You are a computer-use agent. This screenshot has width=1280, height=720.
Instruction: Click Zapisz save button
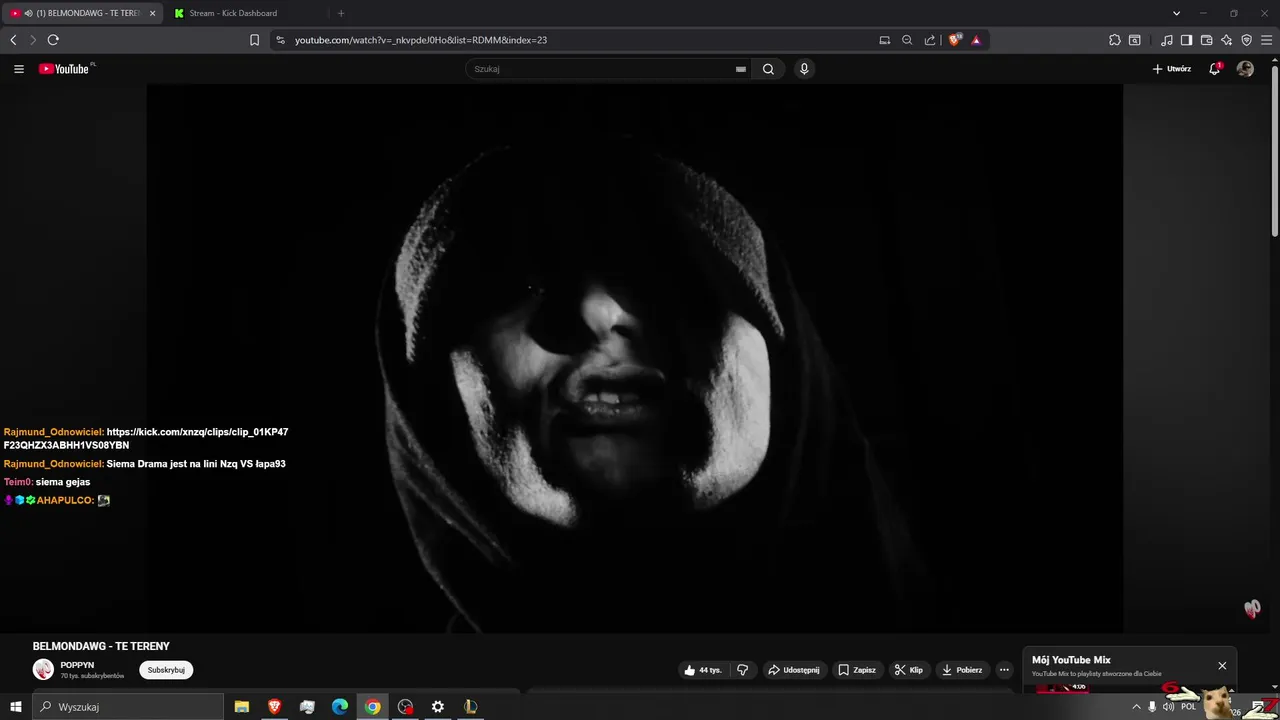point(857,670)
